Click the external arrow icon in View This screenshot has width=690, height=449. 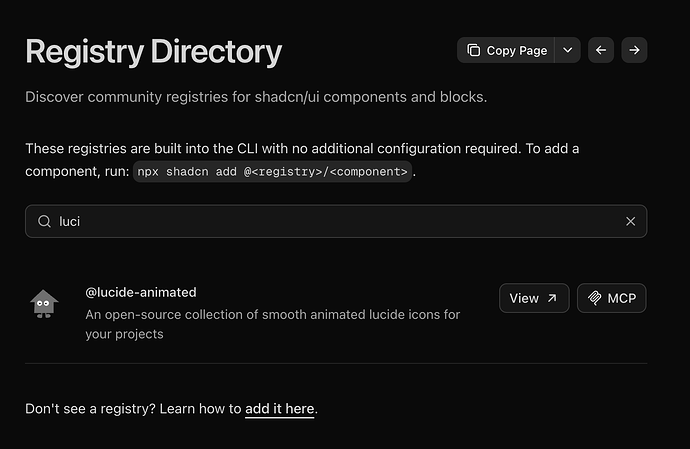pos(552,298)
